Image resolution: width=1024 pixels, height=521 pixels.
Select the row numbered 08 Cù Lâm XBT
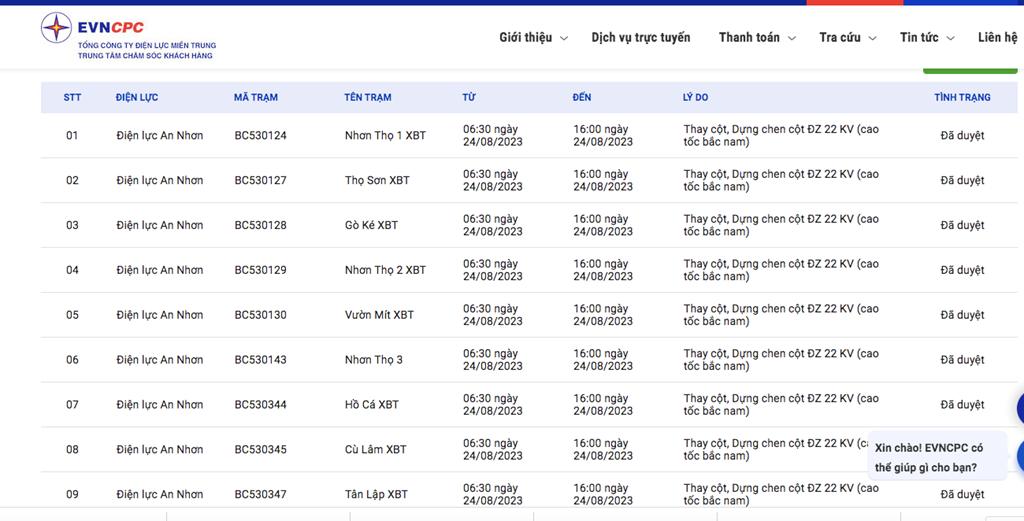(x=529, y=450)
